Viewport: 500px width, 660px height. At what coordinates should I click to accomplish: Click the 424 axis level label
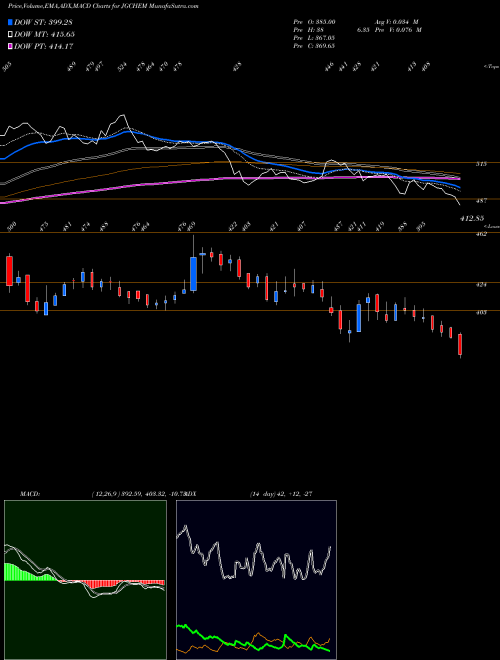[x=481, y=285]
